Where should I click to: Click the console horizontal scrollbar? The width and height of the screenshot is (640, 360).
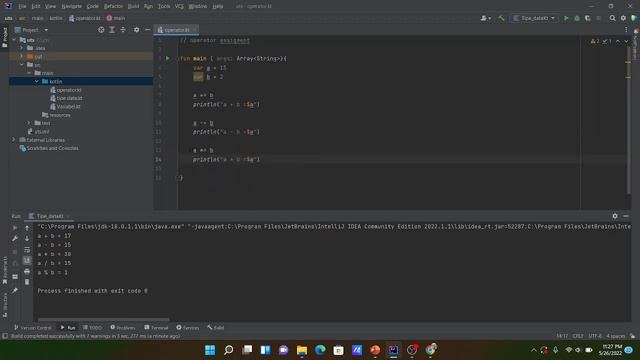103,319
